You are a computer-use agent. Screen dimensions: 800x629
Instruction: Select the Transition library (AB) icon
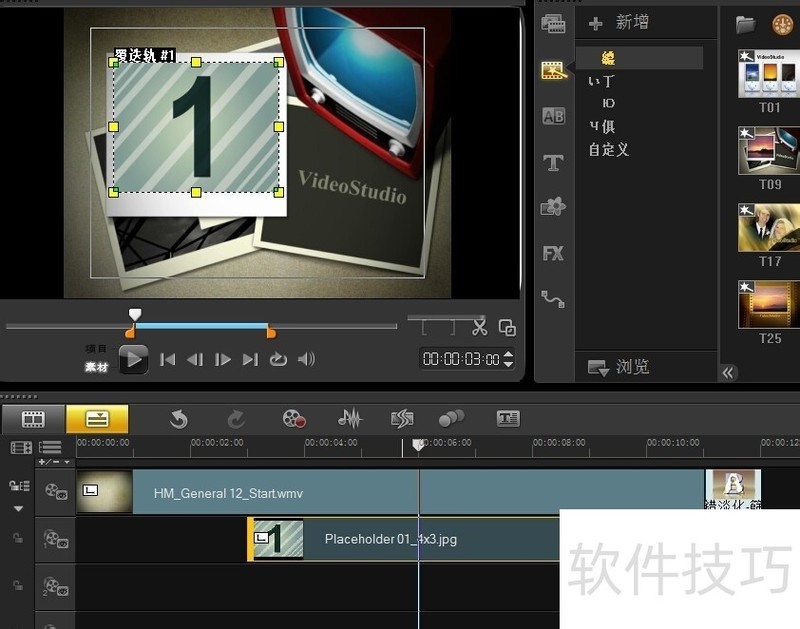[x=553, y=116]
